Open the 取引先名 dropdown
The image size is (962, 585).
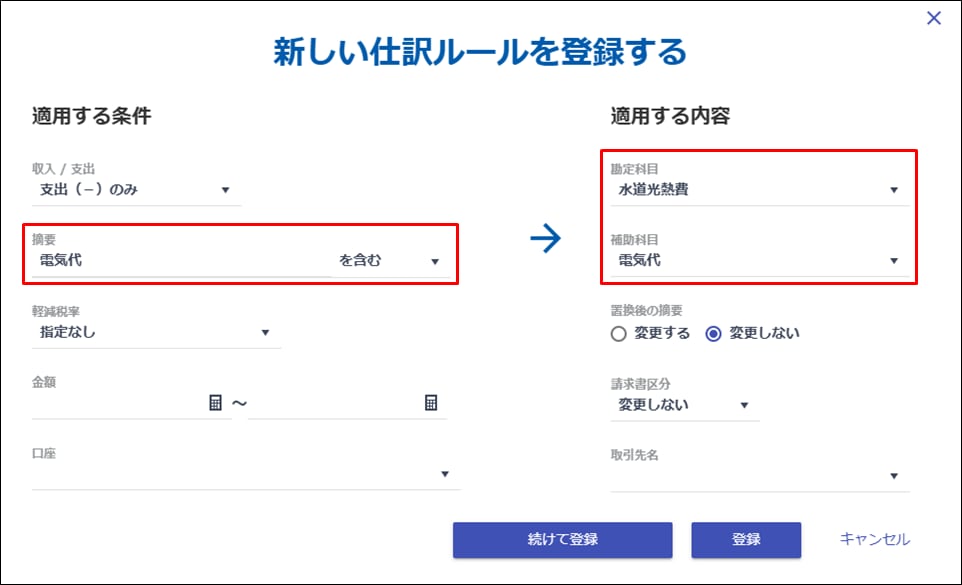759,476
